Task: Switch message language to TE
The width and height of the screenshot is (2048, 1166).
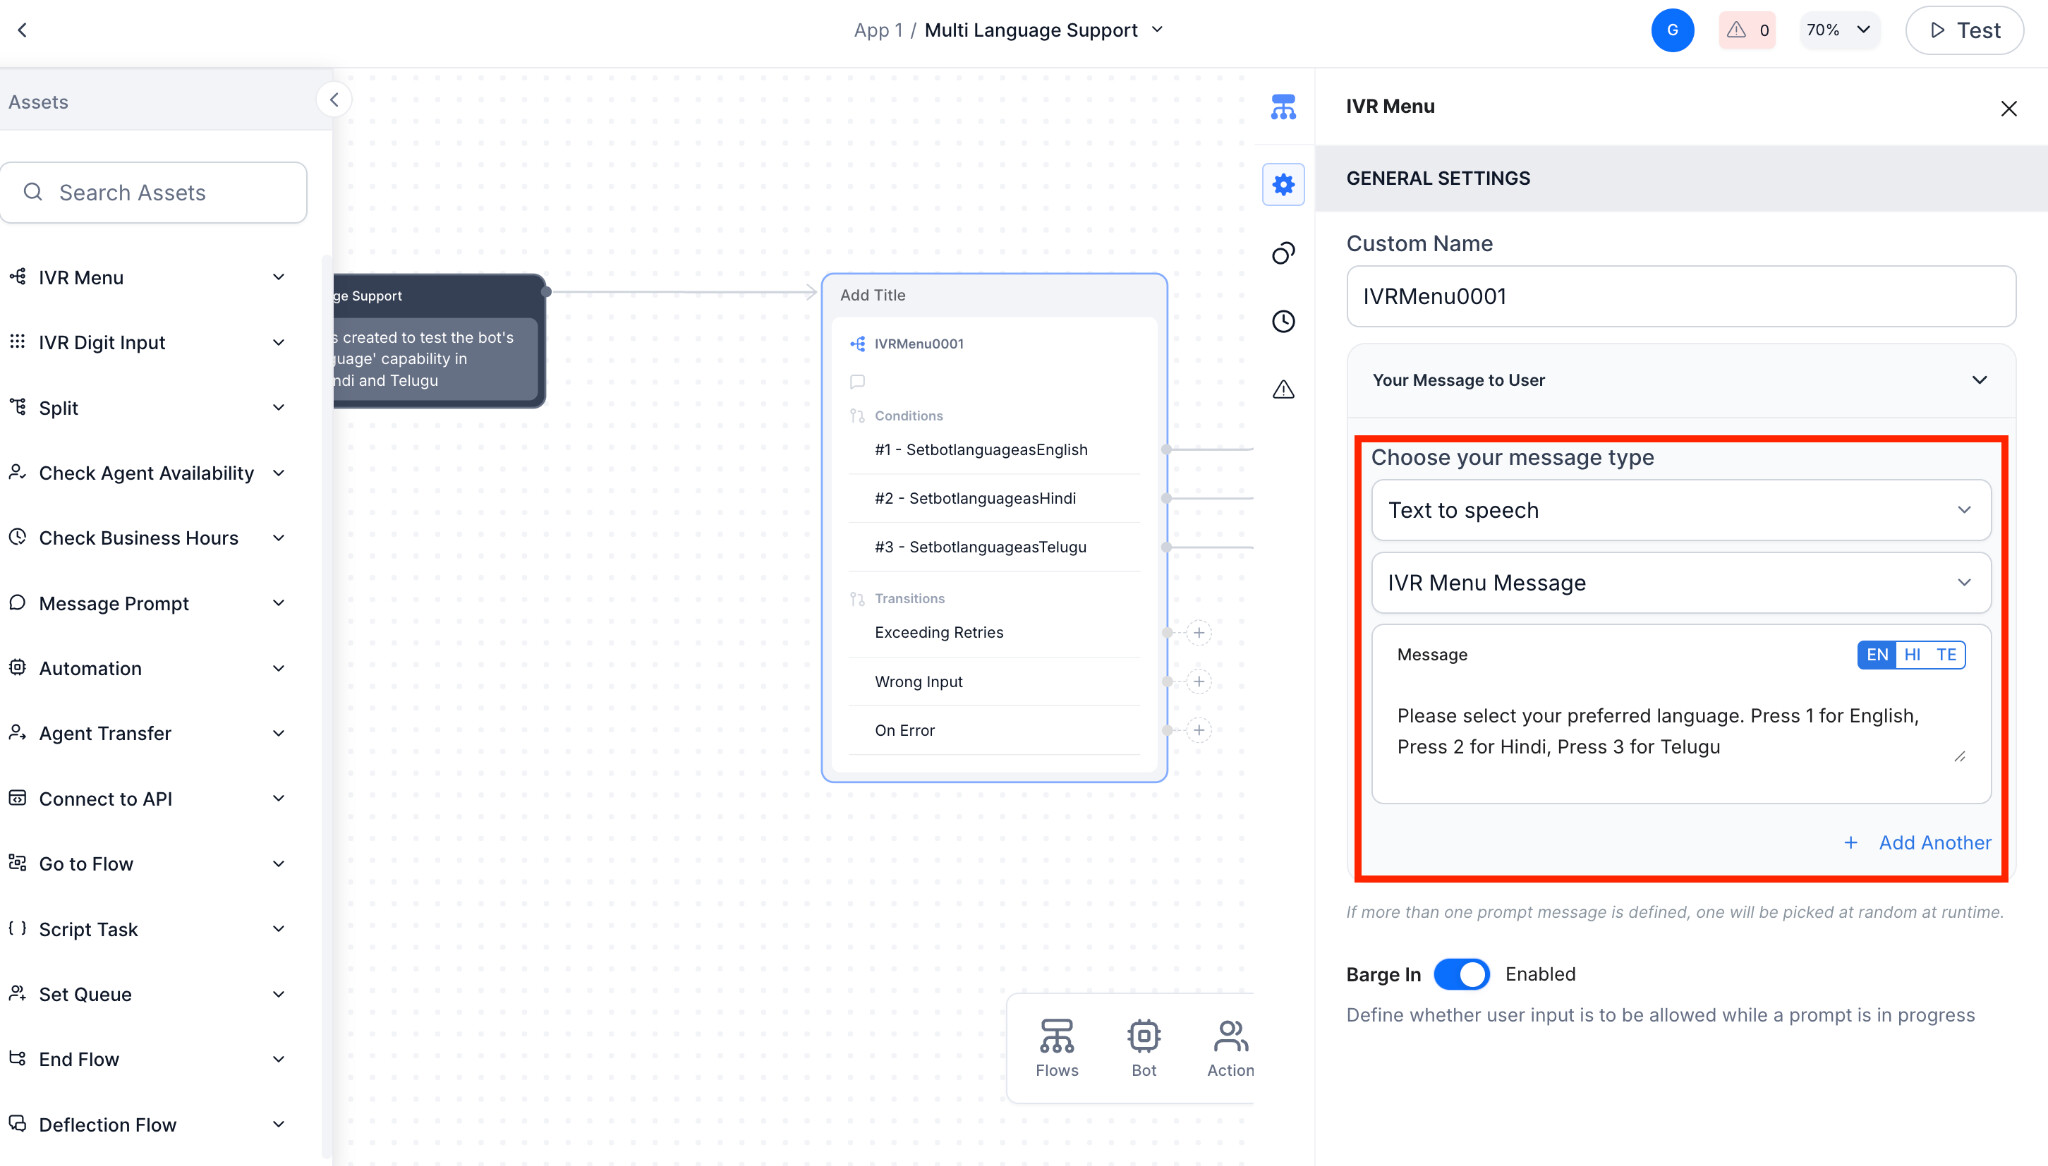Action: (1945, 655)
